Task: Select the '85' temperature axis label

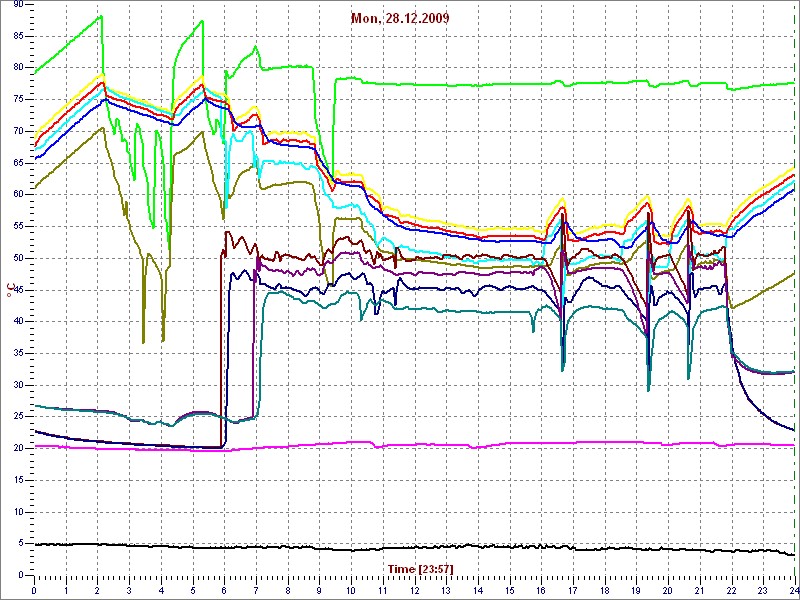Action: click(x=18, y=37)
